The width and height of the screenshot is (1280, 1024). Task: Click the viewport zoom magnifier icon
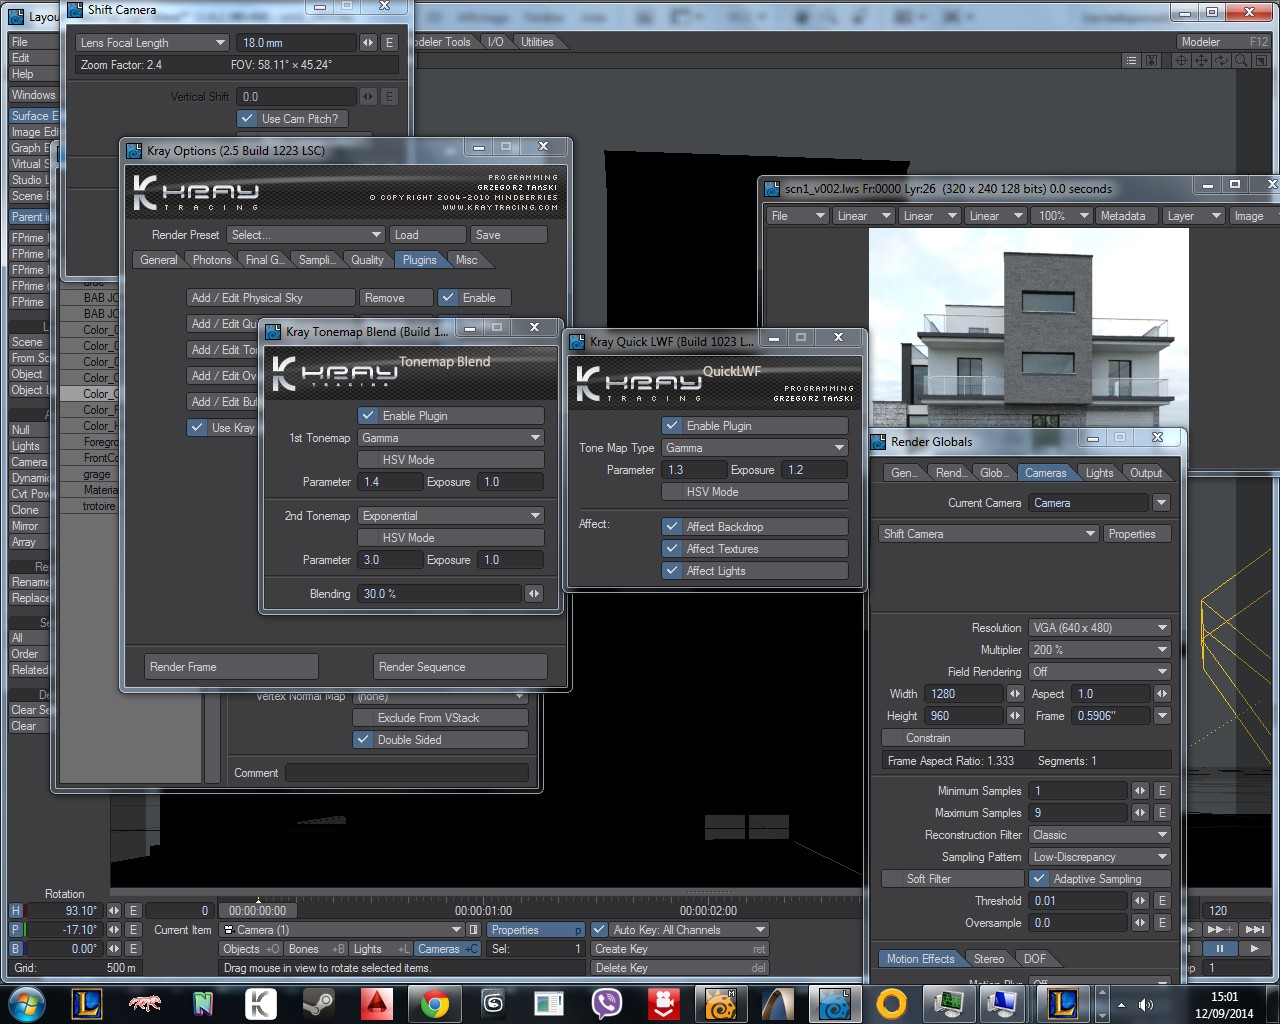[x=1241, y=61]
